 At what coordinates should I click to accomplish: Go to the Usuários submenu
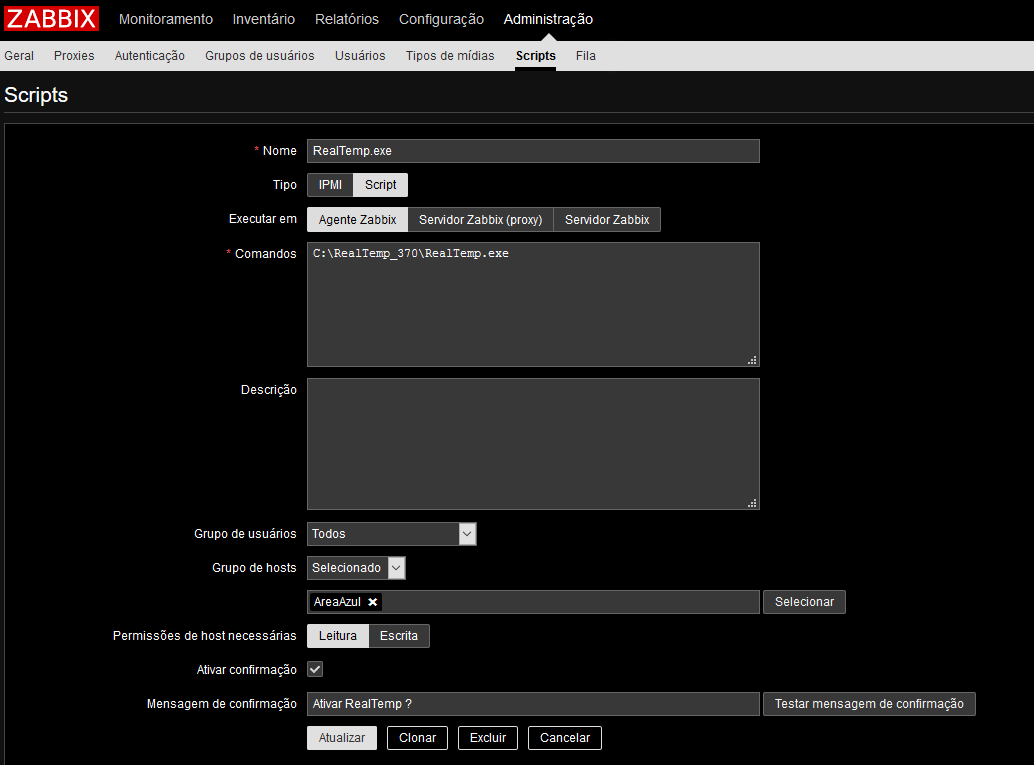coord(360,55)
